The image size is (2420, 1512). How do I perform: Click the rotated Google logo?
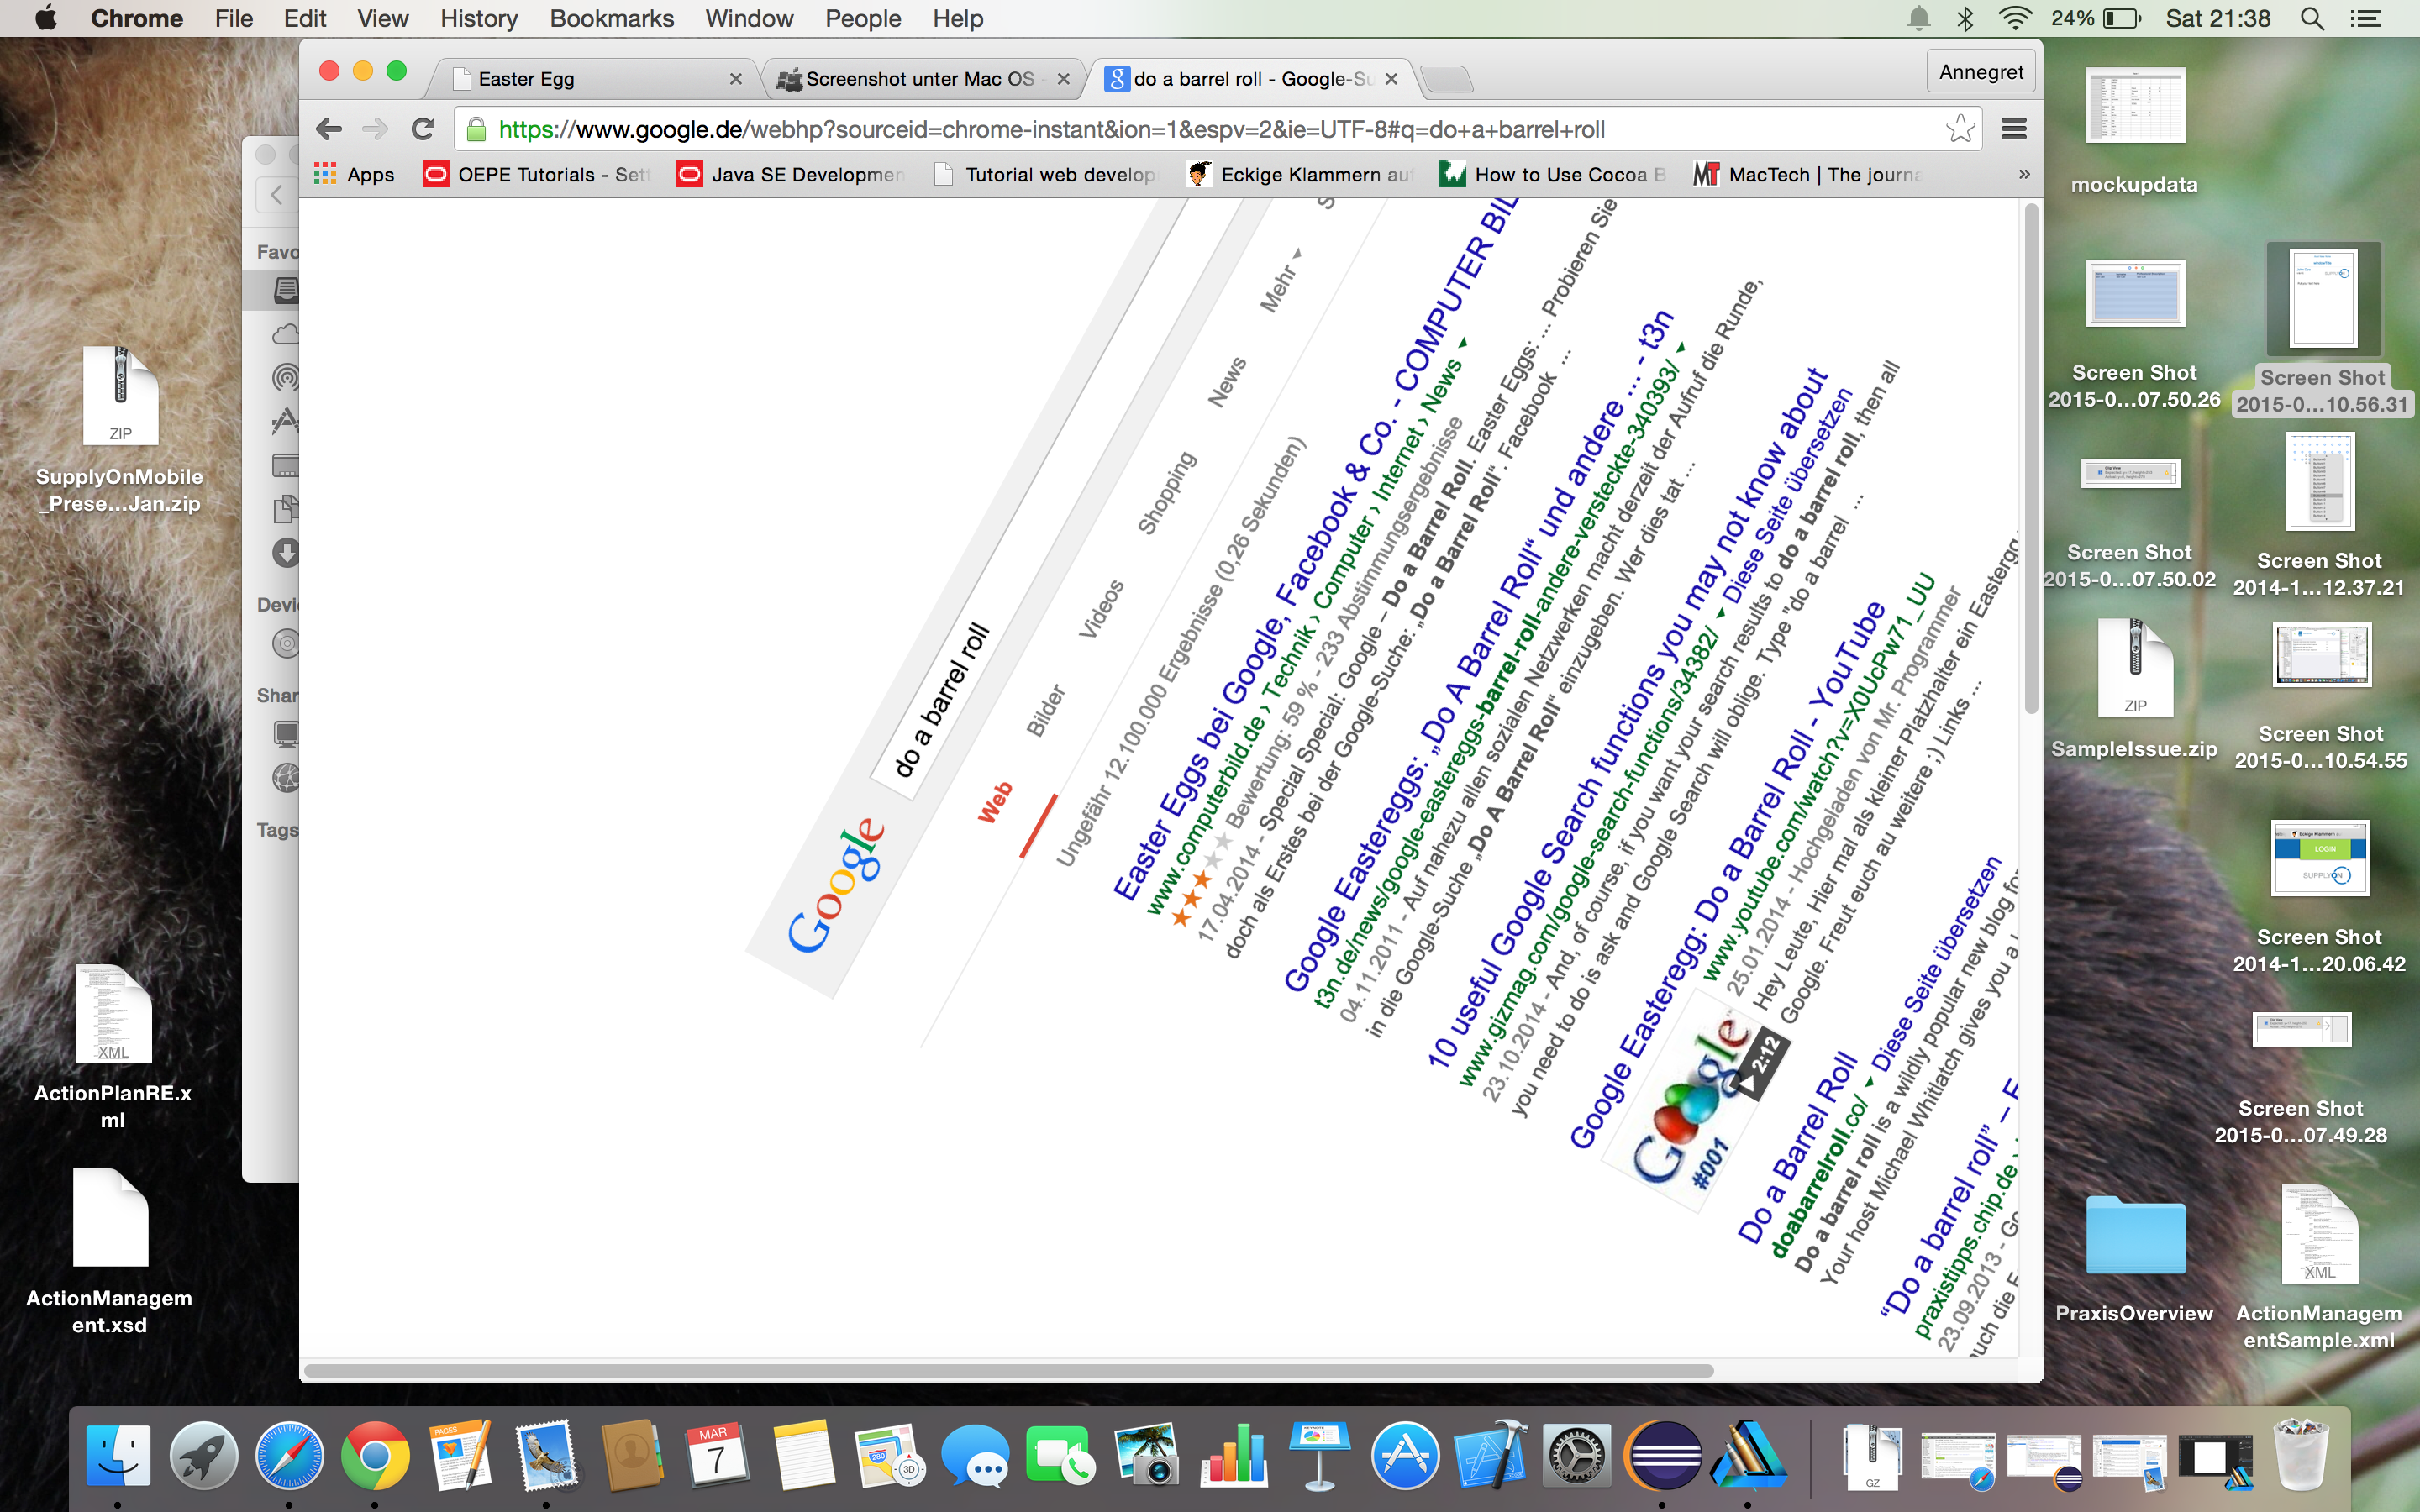[835, 887]
